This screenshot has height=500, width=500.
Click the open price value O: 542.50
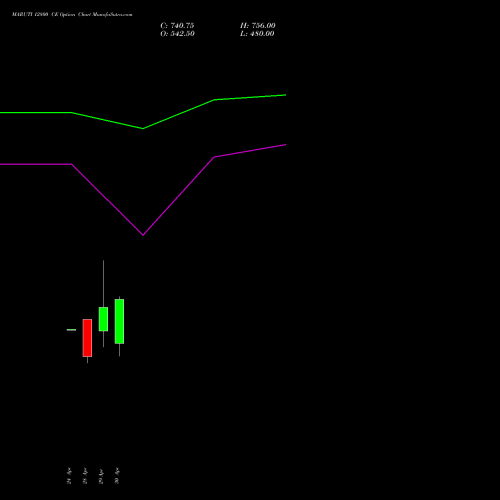[177, 34]
